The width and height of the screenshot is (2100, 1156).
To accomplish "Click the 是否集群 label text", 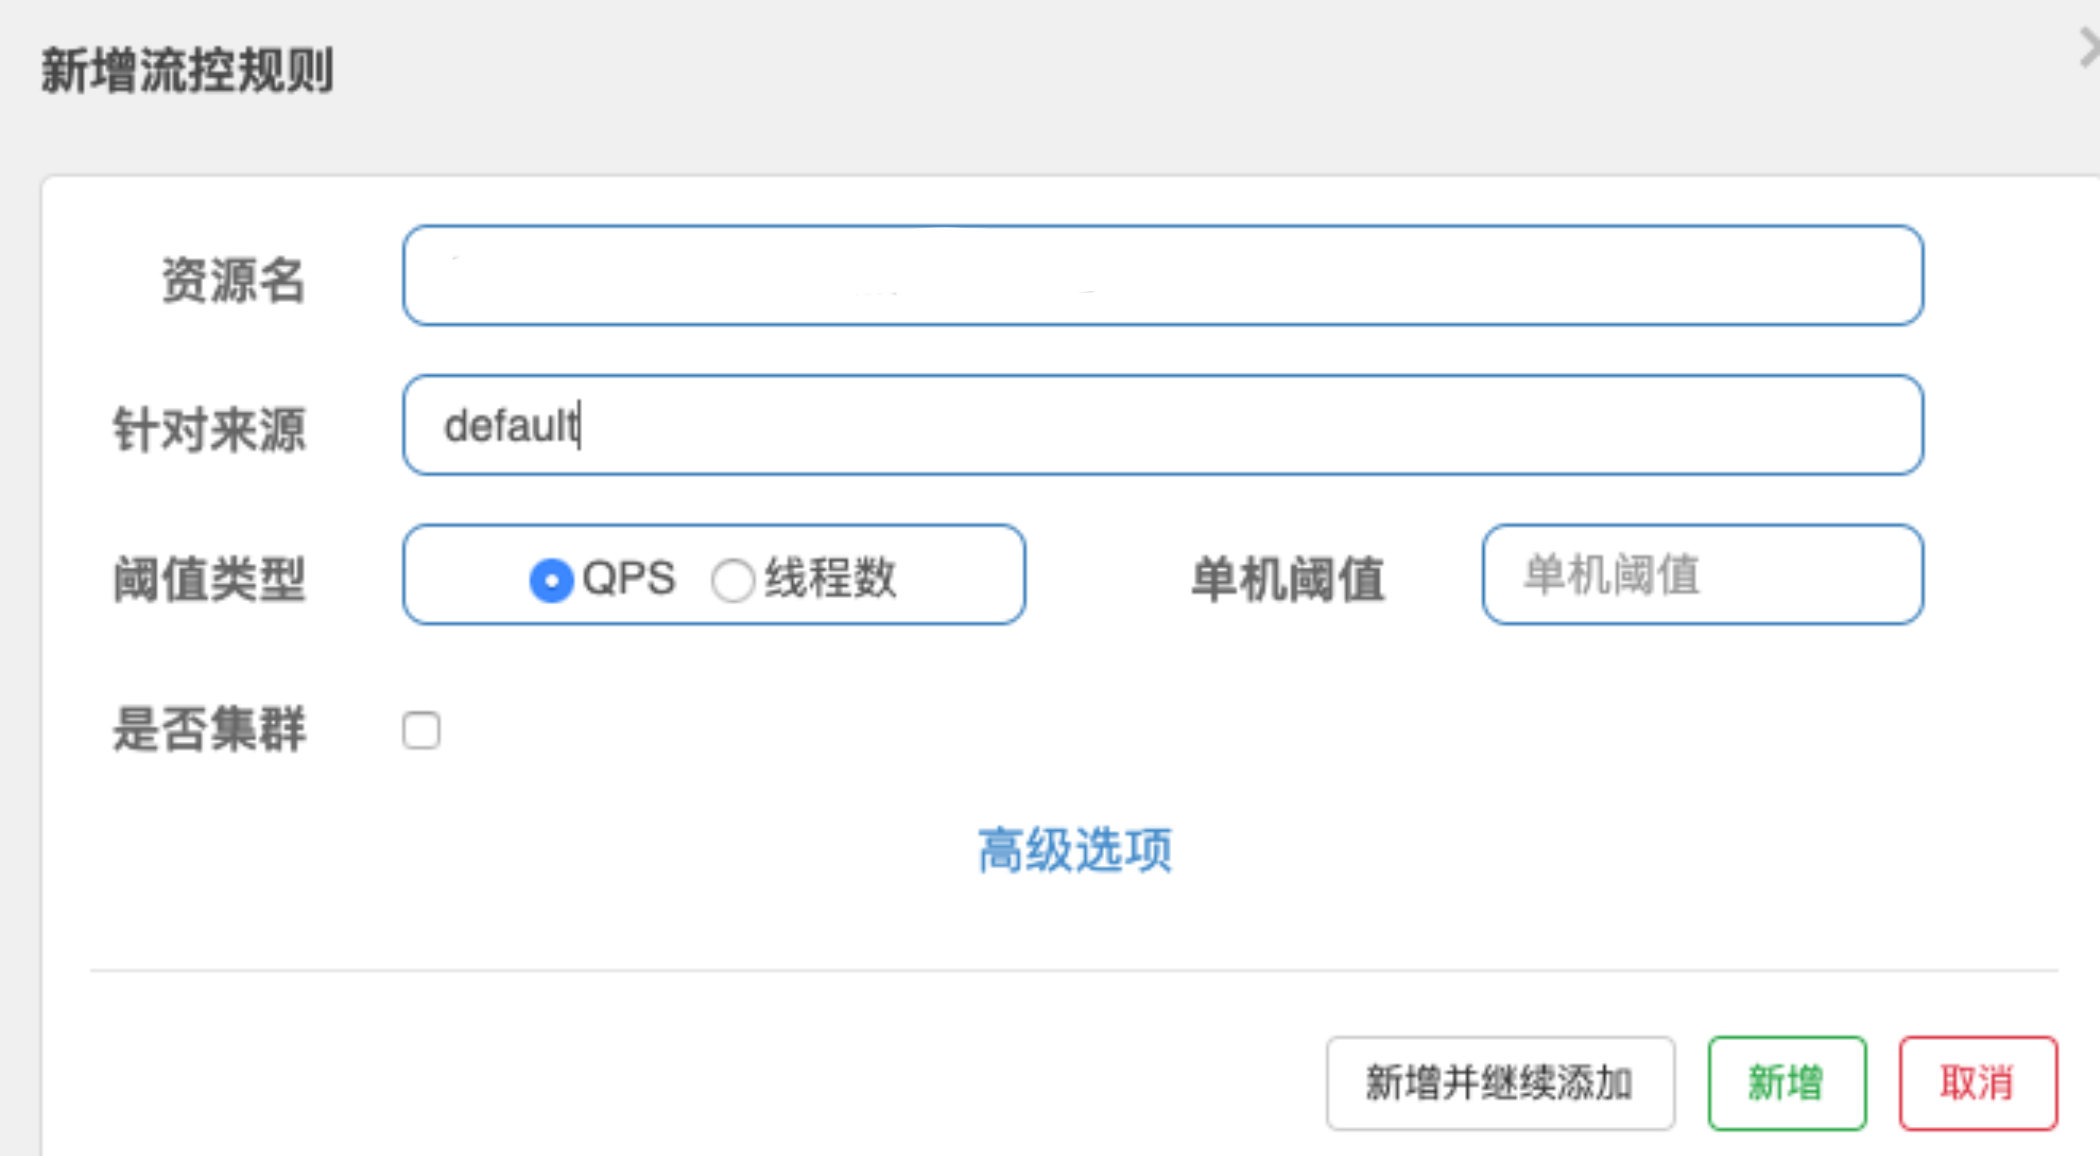I will (209, 729).
